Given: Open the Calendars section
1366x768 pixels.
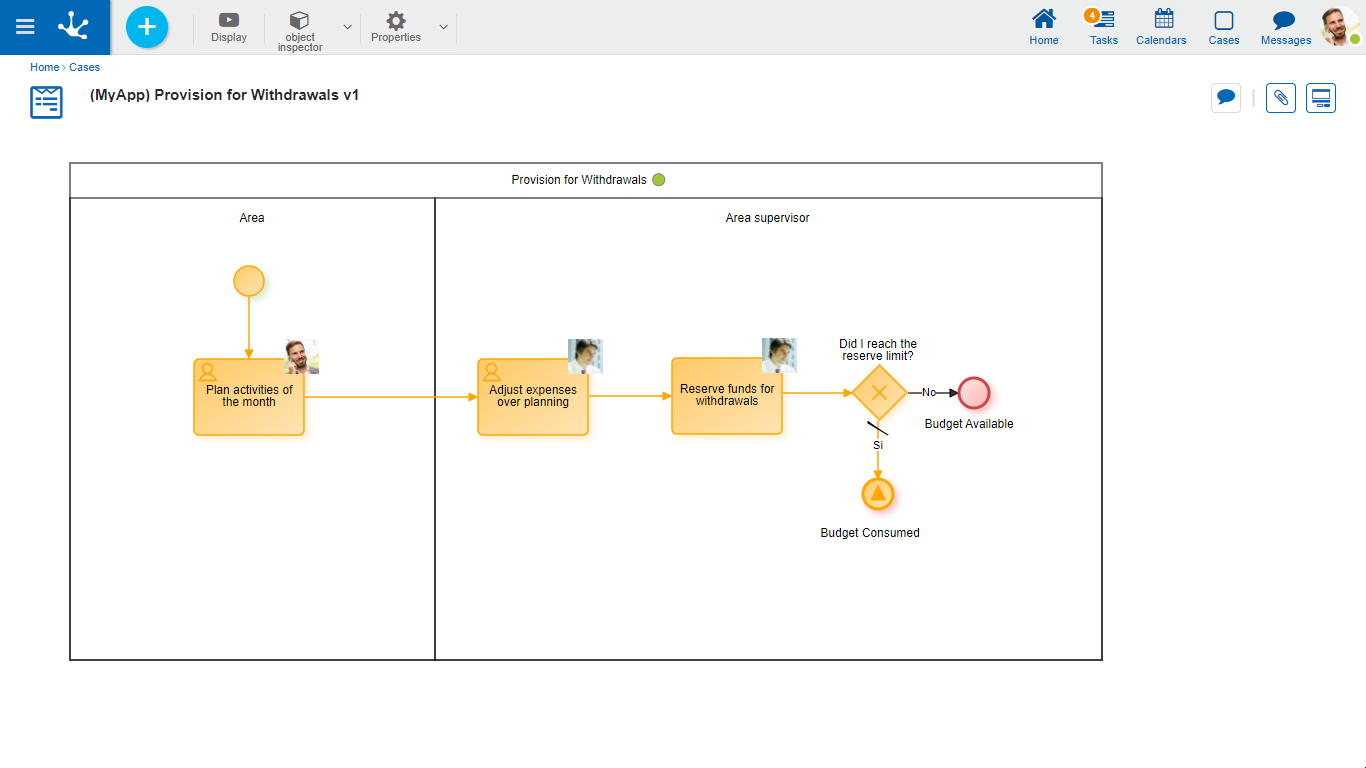Looking at the screenshot, I should click(1161, 27).
